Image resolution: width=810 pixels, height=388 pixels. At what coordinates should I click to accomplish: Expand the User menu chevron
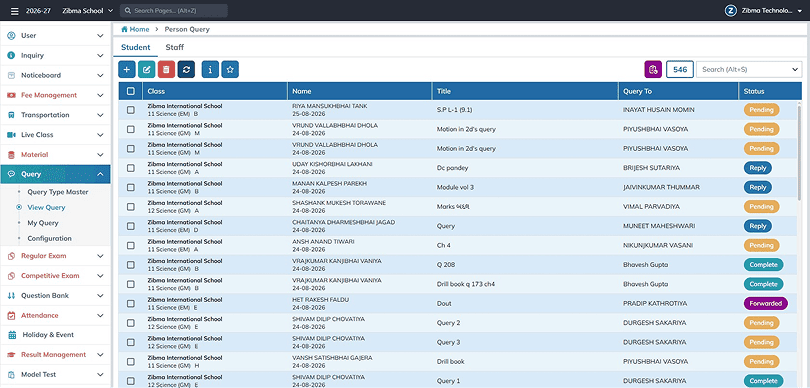pyautogui.click(x=100, y=36)
